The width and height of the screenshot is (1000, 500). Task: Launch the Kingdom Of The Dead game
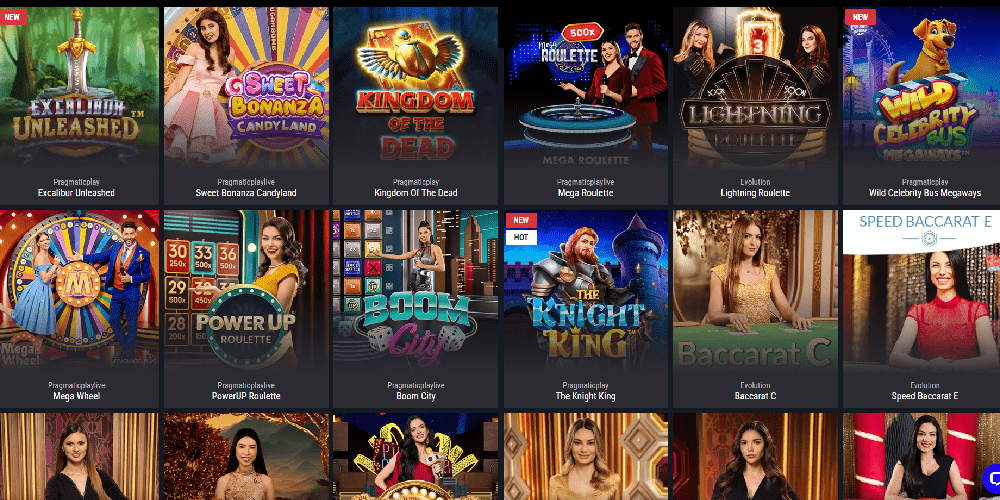pyautogui.click(x=415, y=87)
